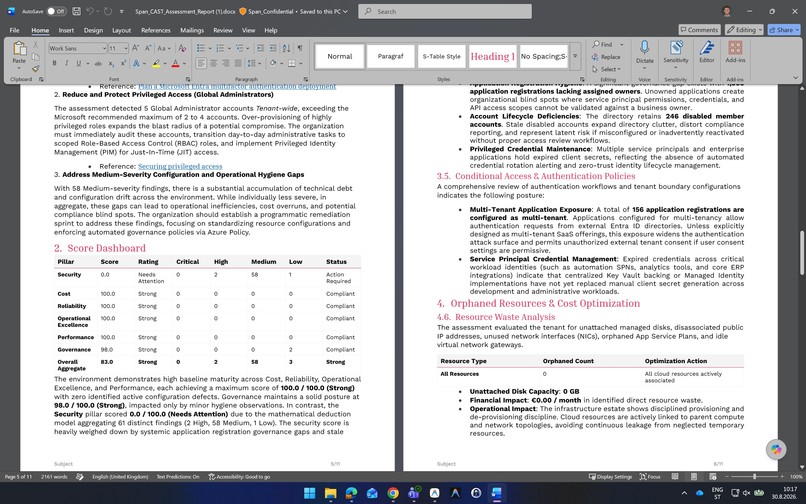Decrease paragraph indent

[x=260, y=48]
